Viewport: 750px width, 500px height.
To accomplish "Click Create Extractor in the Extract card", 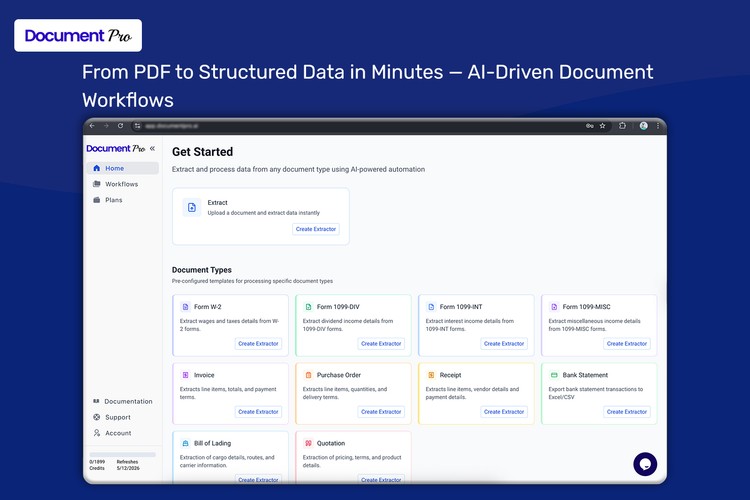I will [316, 229].
